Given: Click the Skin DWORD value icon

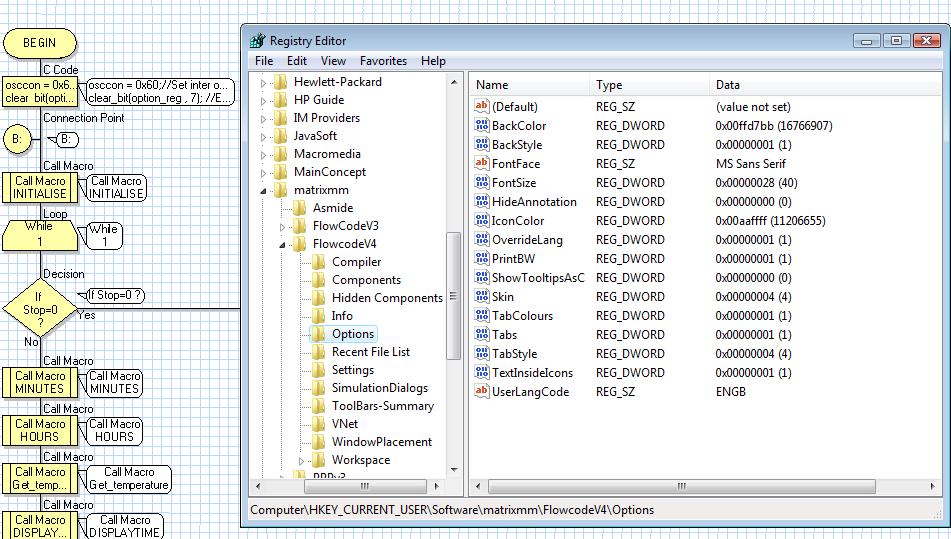Looking at the screenshot, I should point(482,296).
